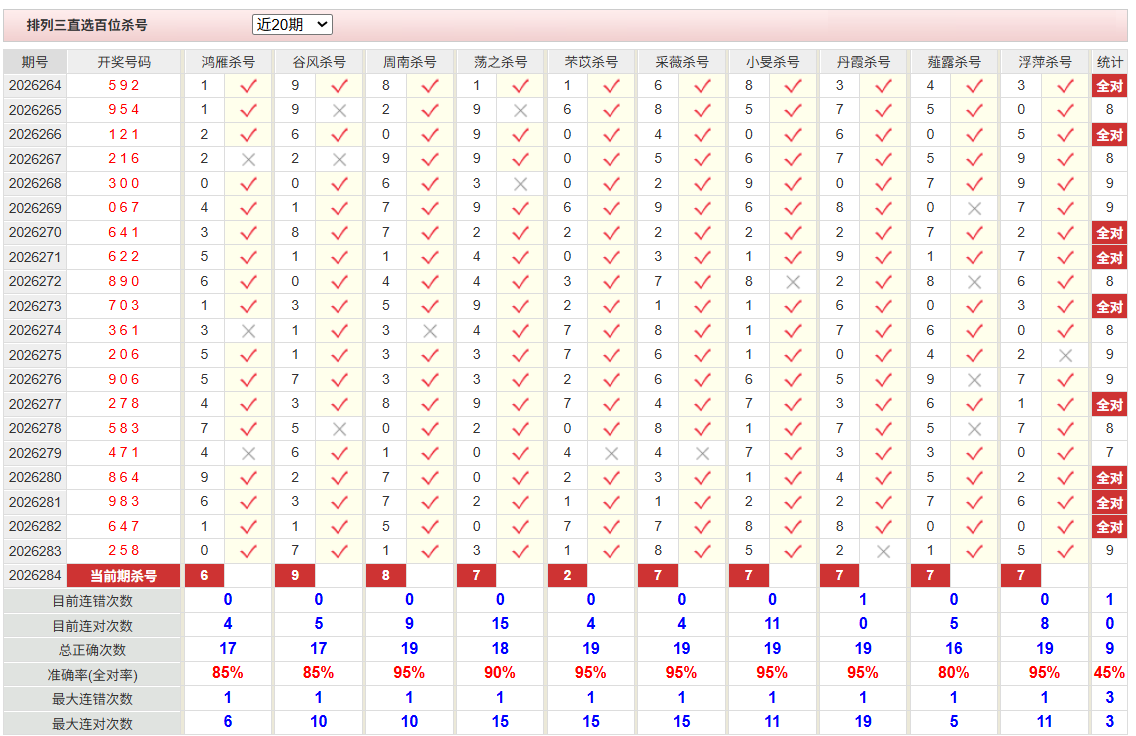Image resolution: width=1136 pixels, height=736 pixels.
Task: Click the 总正确次数 row label
Action: (x=92, y=650)
